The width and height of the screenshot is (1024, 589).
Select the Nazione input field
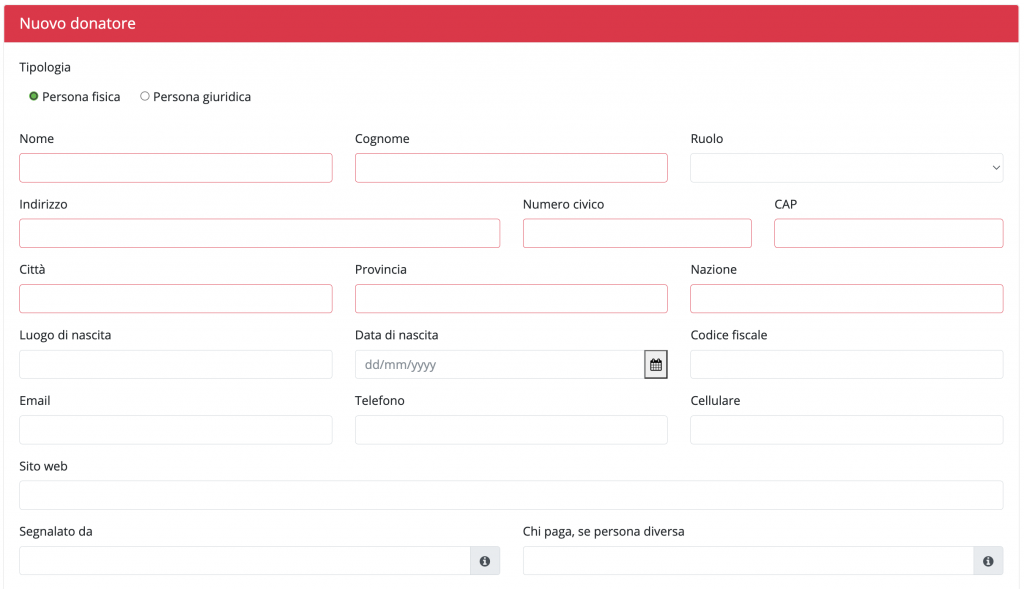(846, 298)
